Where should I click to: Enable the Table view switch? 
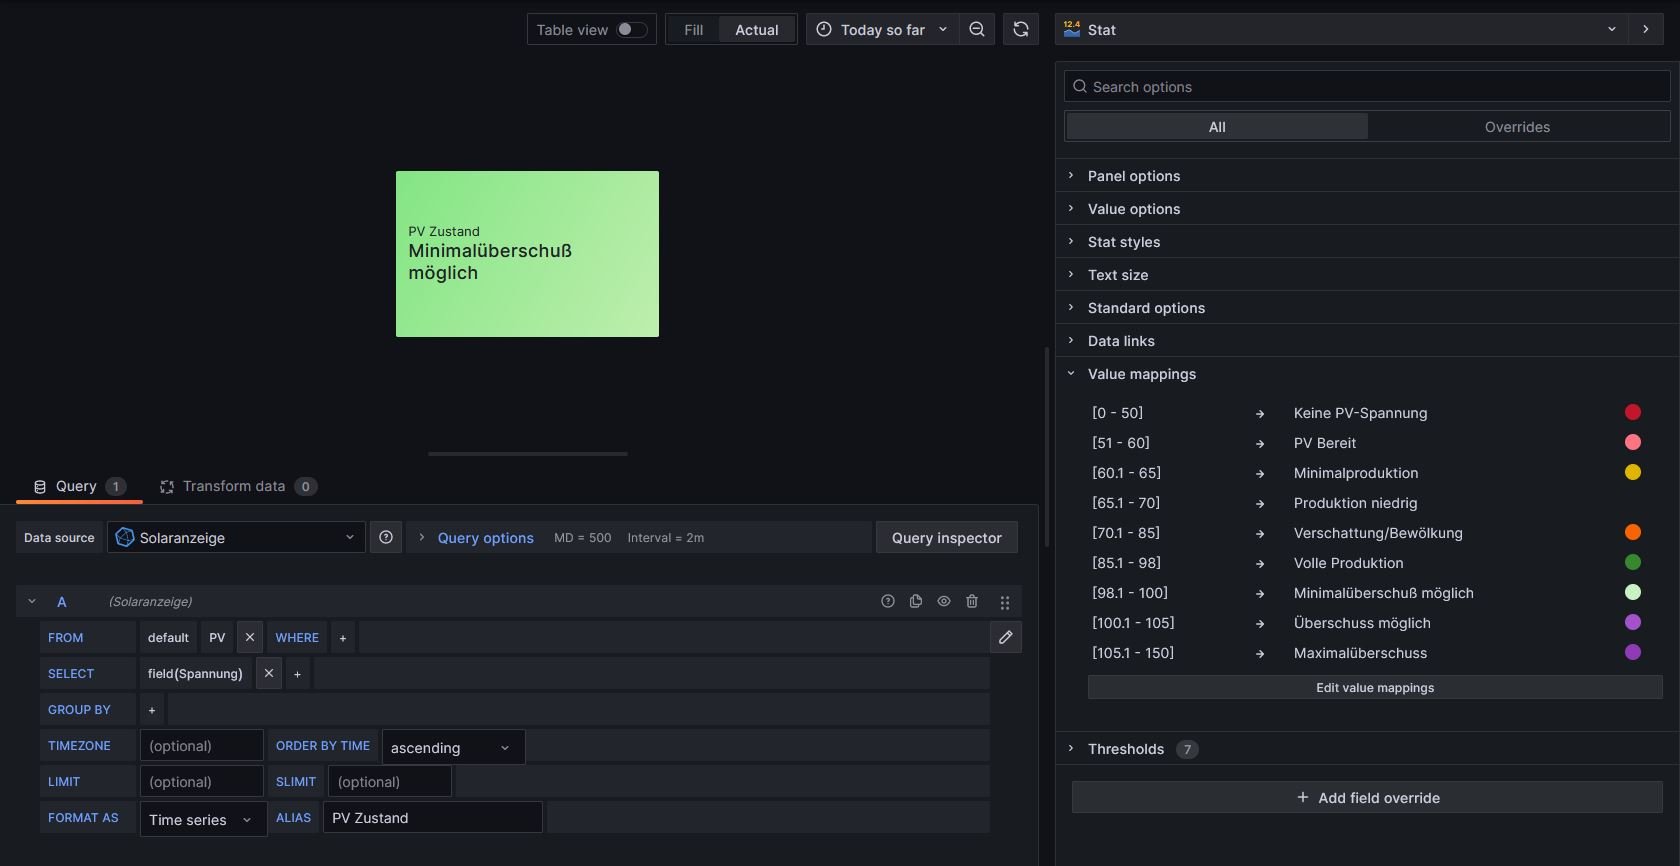pos(631,30)
